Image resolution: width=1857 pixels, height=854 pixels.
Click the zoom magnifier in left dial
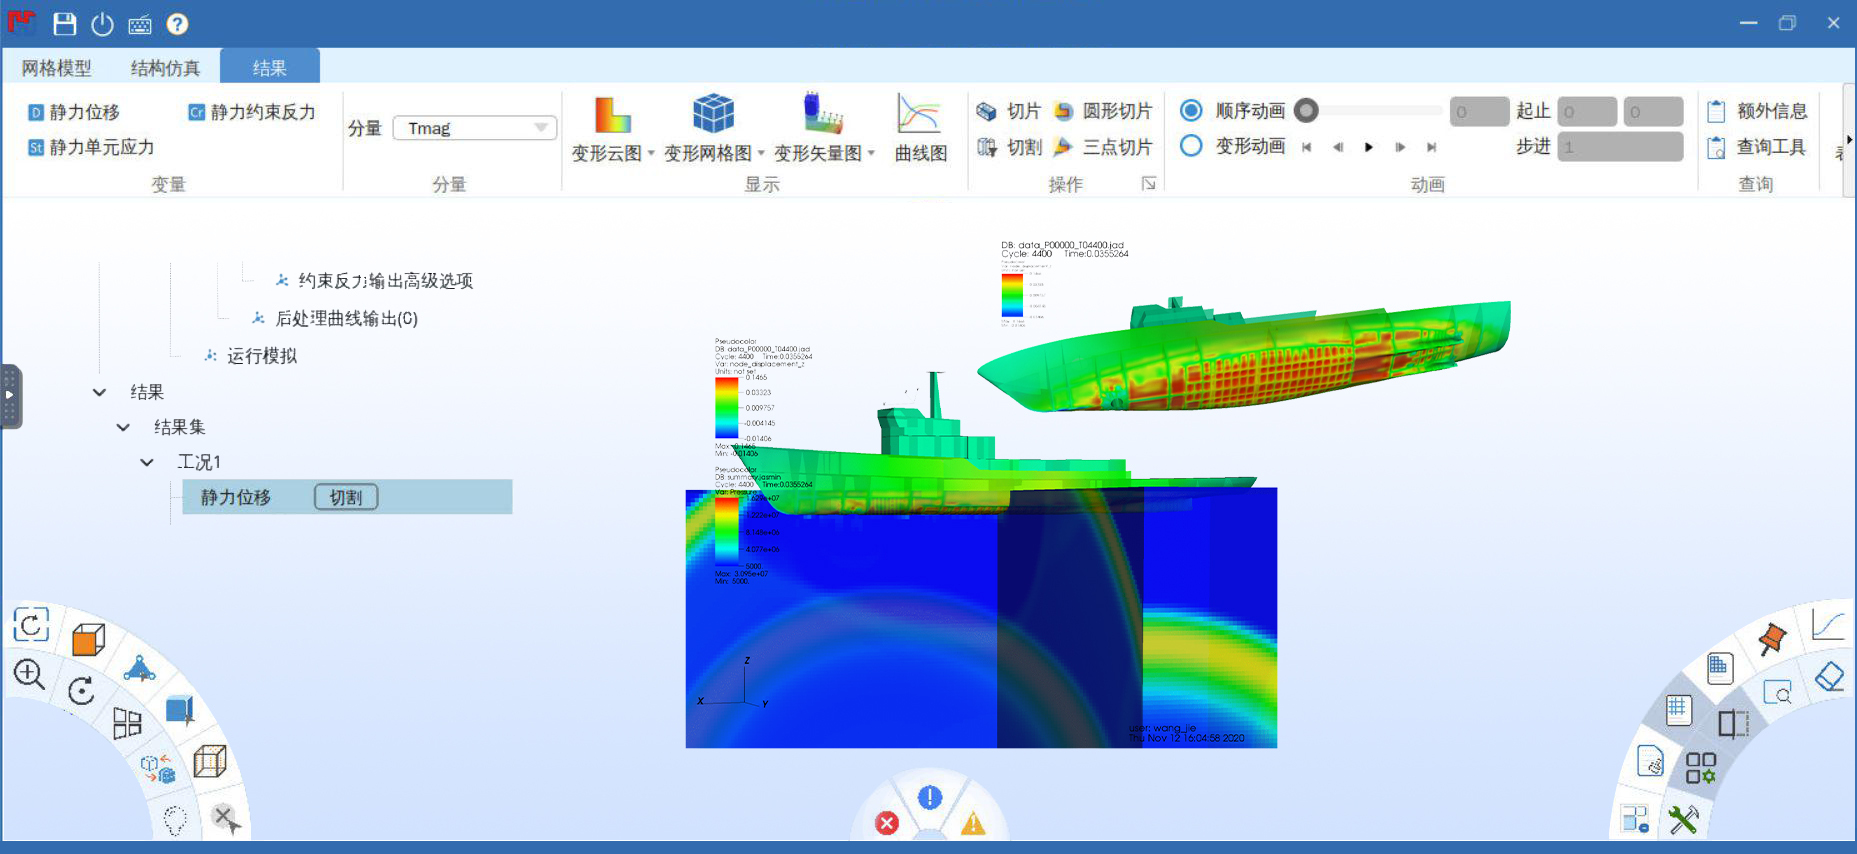tap(29, 675)
